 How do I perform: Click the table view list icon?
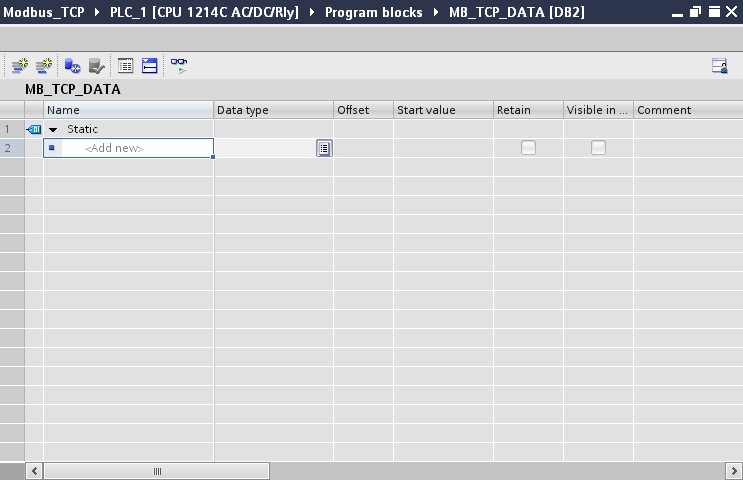coord(126,65)
